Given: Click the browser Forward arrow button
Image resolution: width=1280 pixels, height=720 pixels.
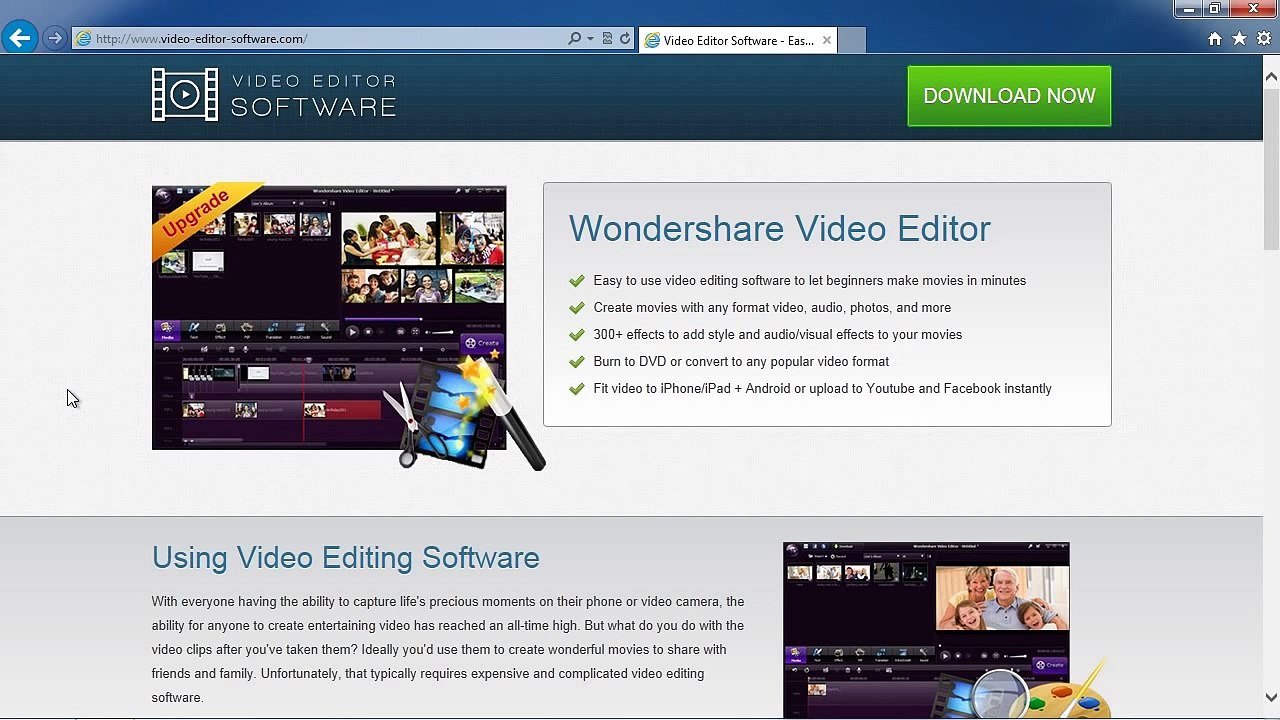Looking at the screenshot, I should tap(55, 39).
